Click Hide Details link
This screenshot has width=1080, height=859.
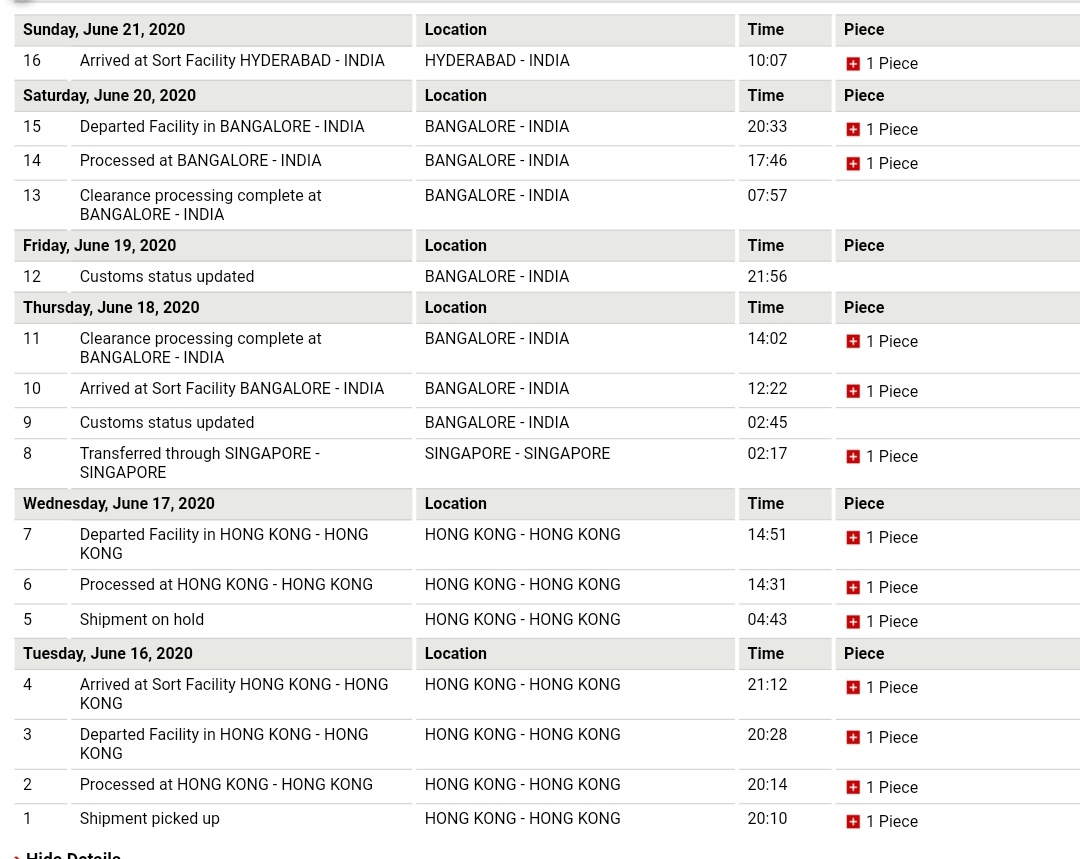point(73,854)
